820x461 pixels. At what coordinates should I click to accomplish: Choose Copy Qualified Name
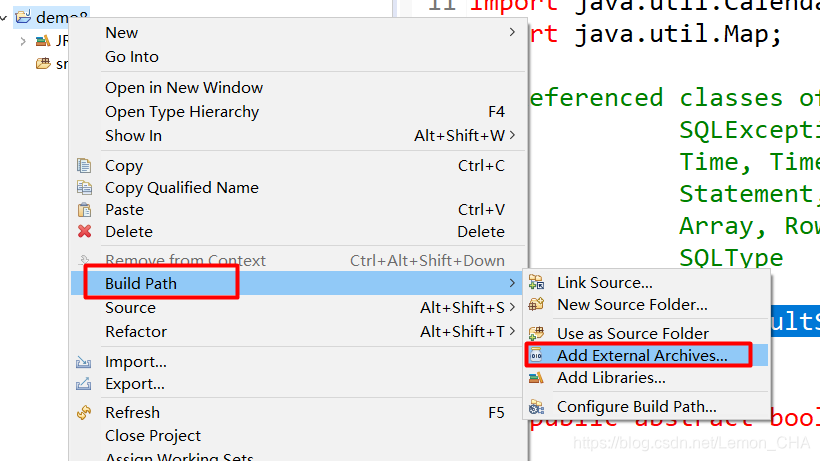(x=298, y=188)
